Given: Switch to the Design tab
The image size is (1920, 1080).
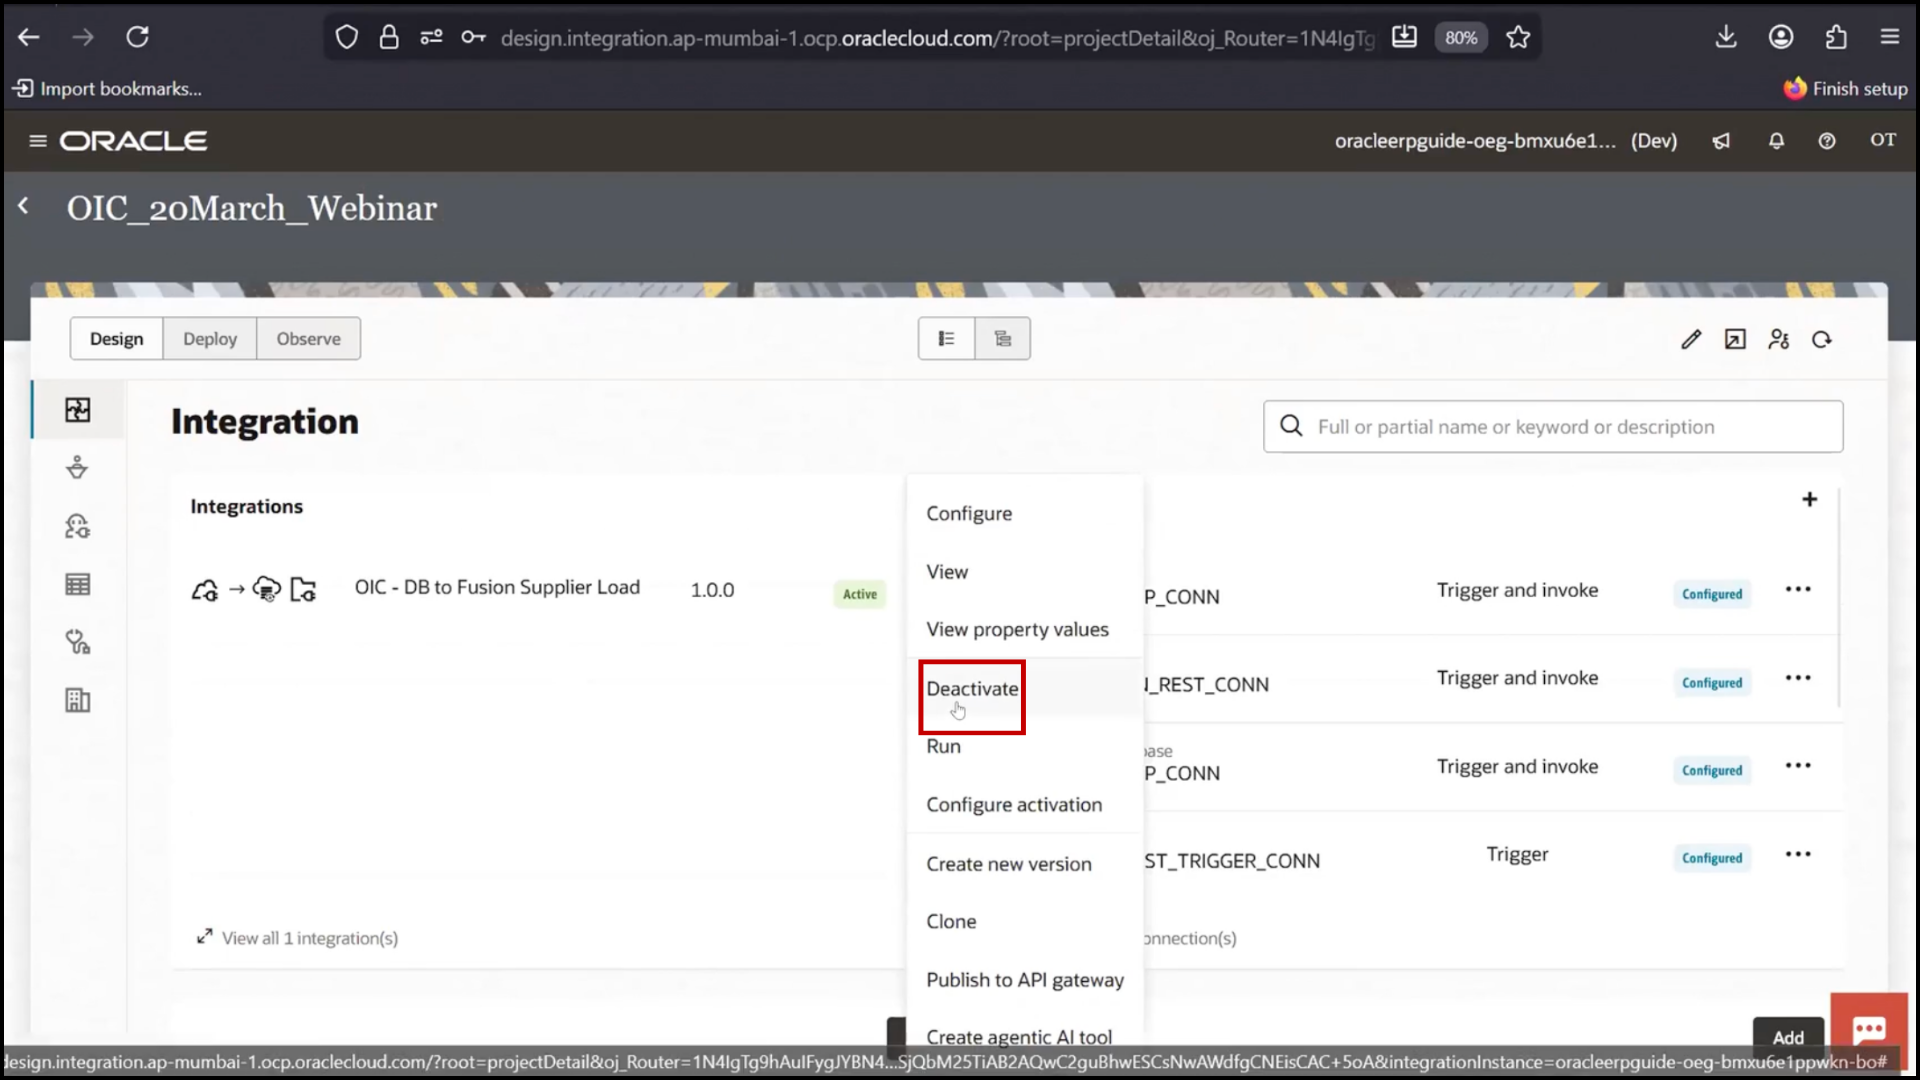Looking at the screenshot, I should 116,339.
